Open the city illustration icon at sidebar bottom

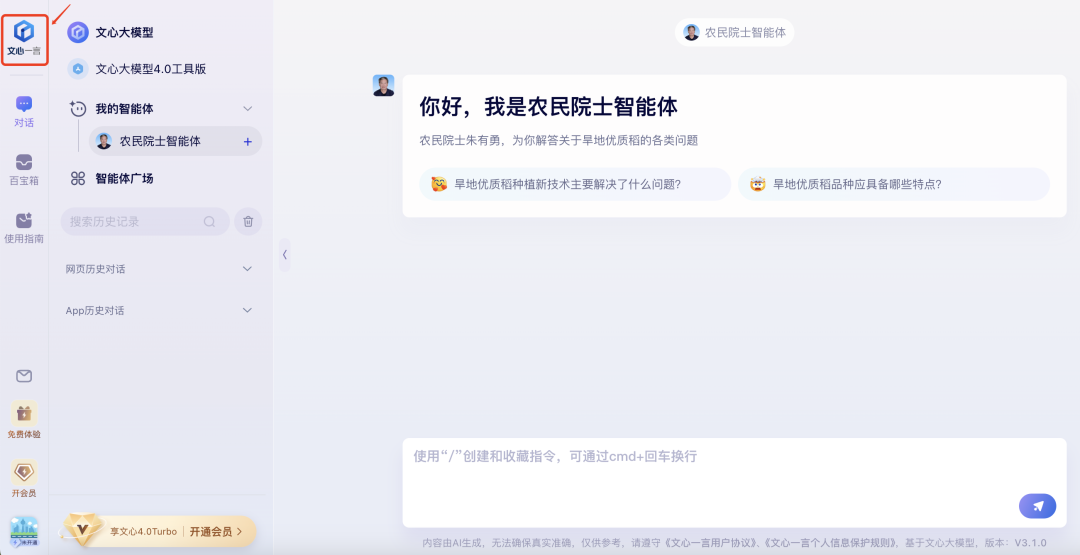(24, 532)
